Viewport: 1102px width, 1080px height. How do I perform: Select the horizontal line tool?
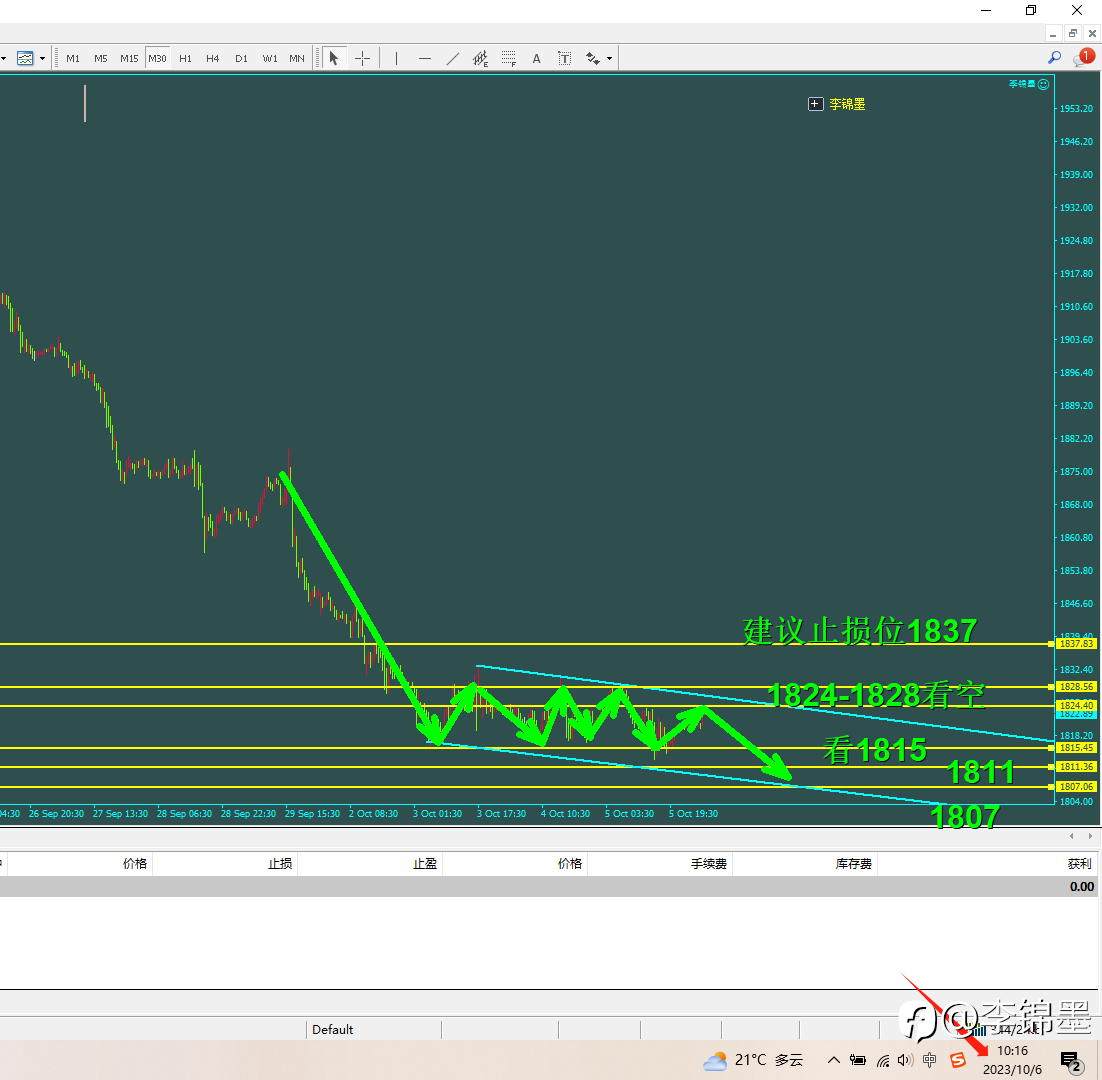pyautogui.click(x=424, y=58)
